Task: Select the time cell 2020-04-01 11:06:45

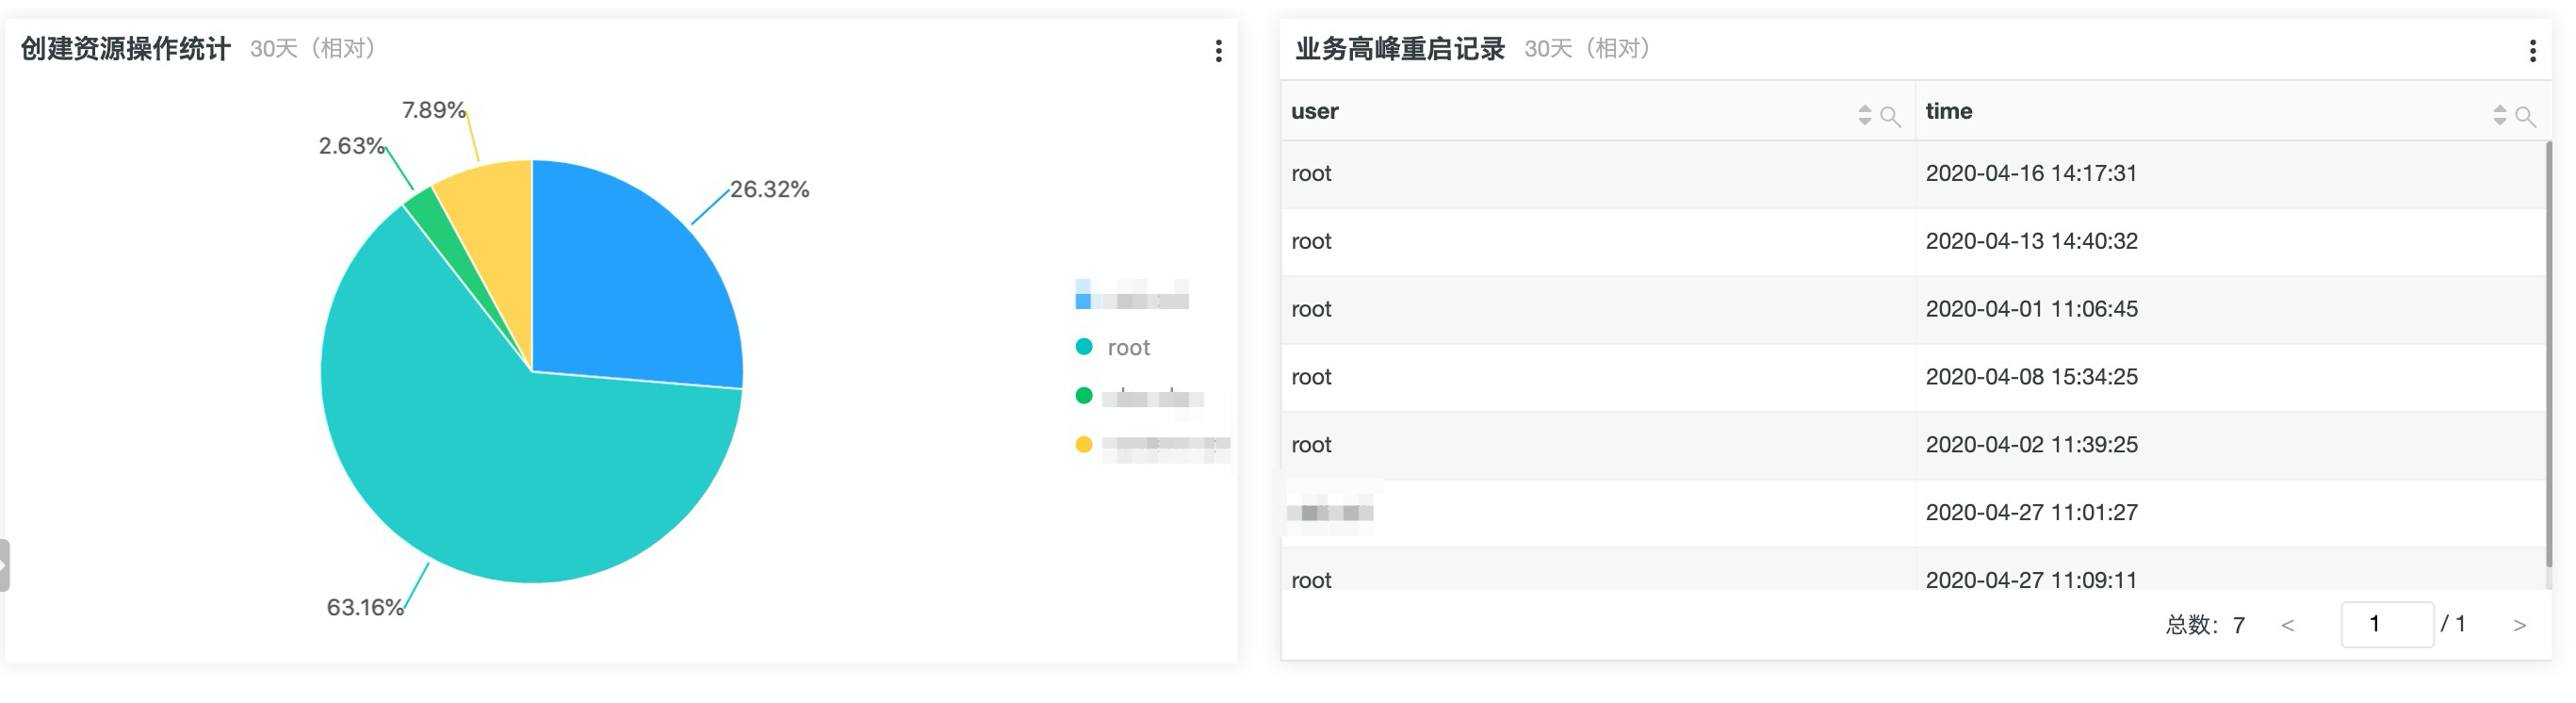Action: click(2031, 310)
